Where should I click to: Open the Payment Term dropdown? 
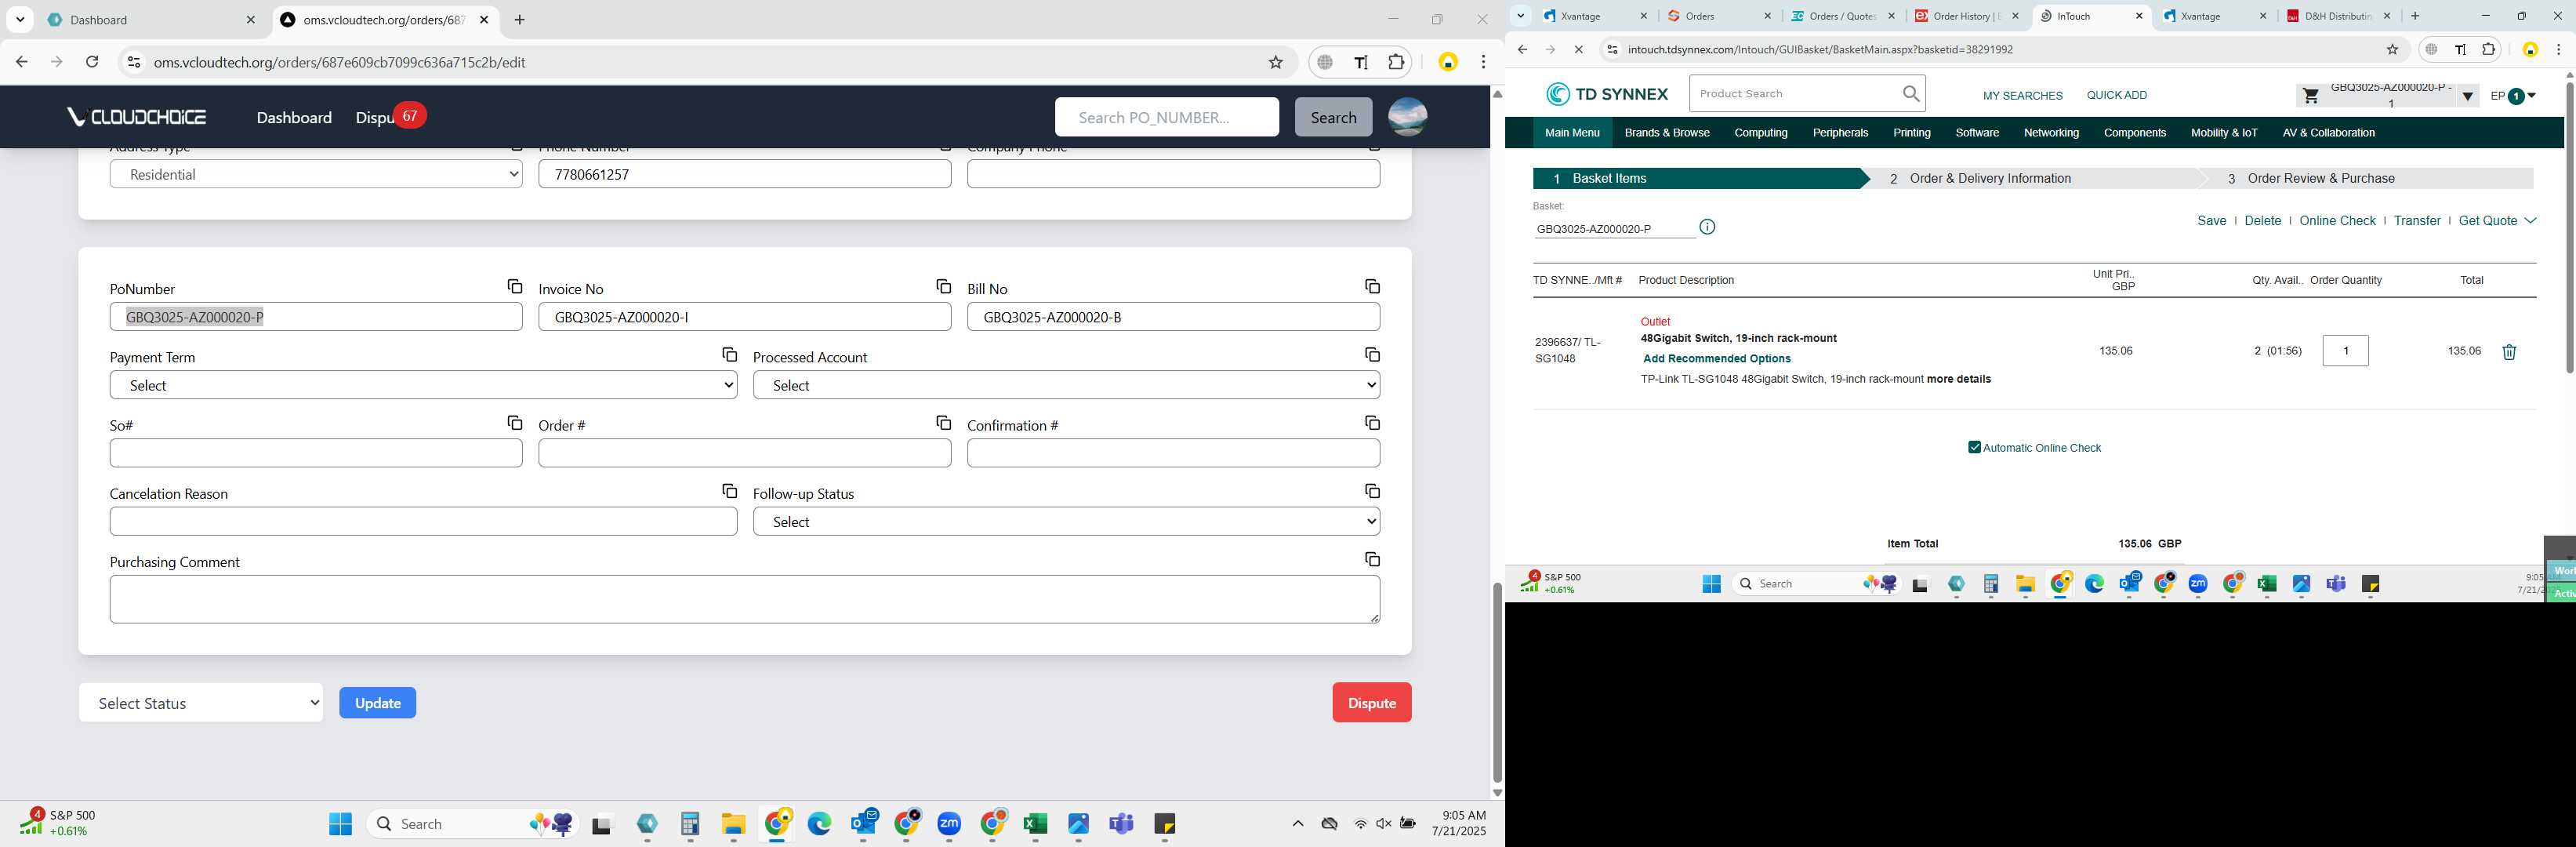click(423, 385)
